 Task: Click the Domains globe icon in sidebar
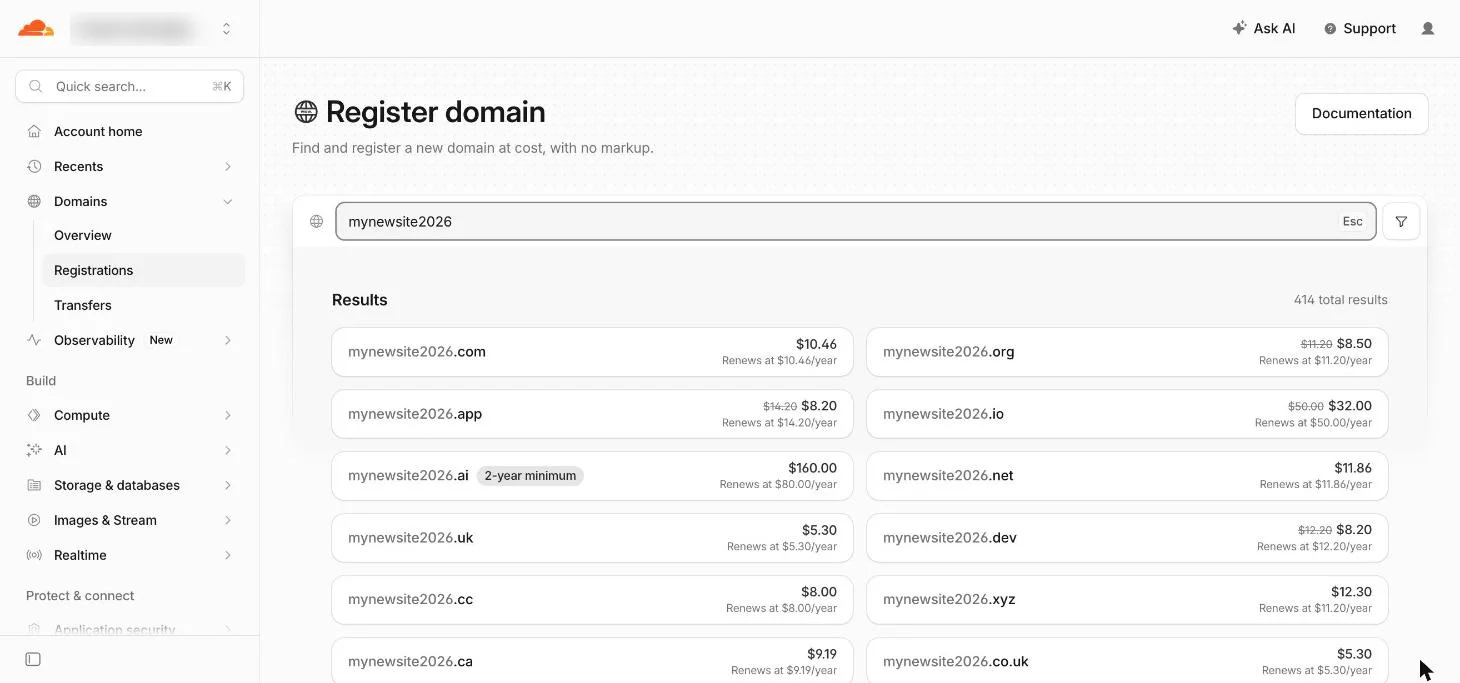[x=34, y=201]
